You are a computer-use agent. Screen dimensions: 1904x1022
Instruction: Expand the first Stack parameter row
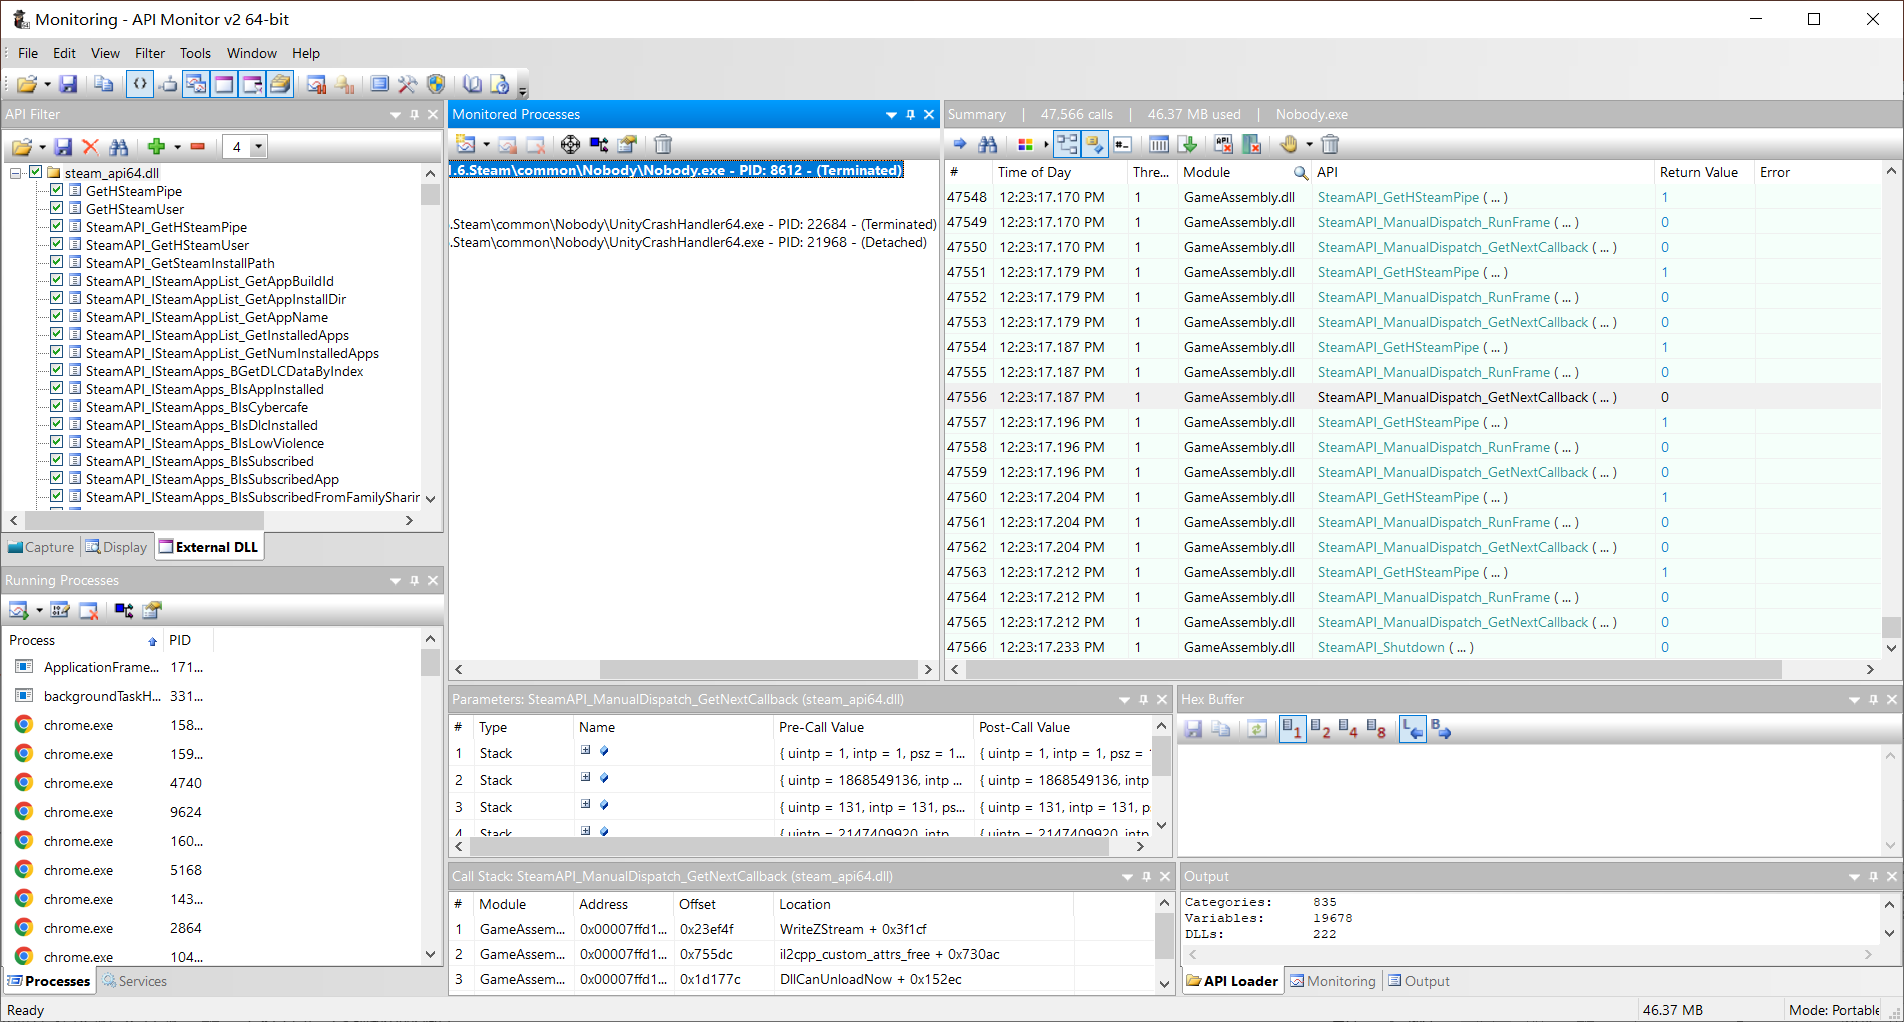pyautogui.click(x=586, y=750)
